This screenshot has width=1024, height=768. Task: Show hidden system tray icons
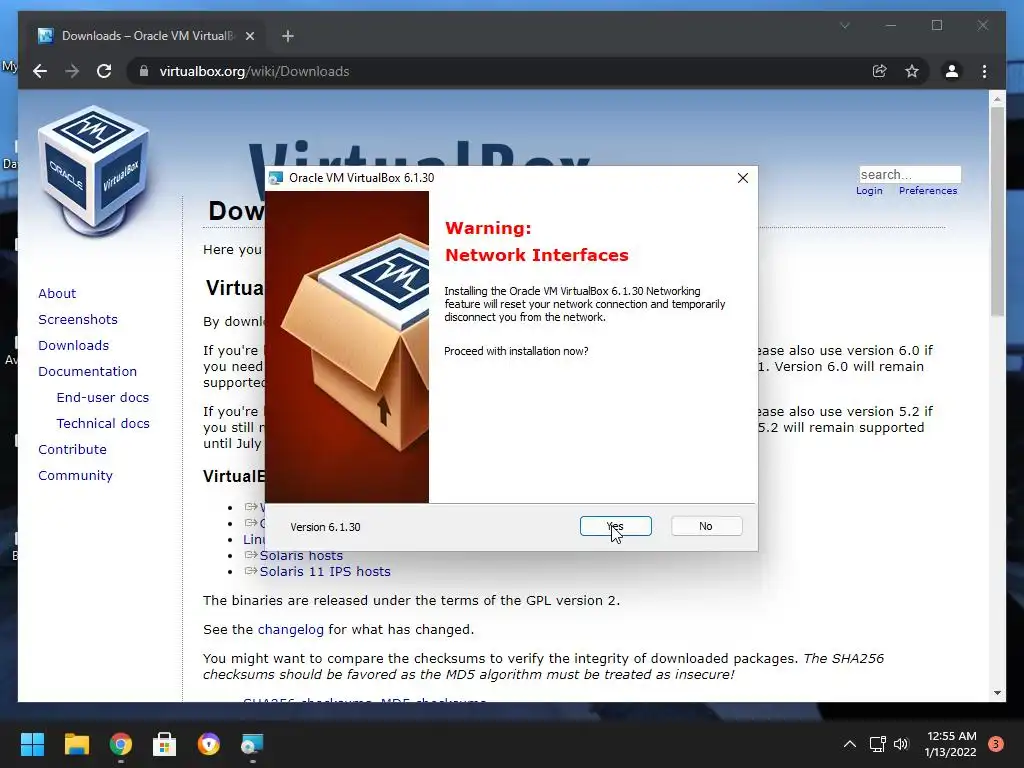click(x=849, y=744)
